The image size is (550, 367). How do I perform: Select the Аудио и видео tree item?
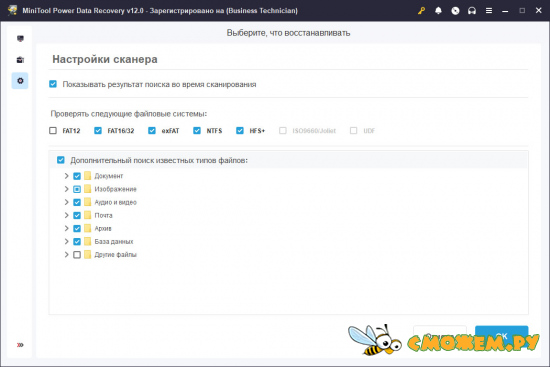[115, 202]
